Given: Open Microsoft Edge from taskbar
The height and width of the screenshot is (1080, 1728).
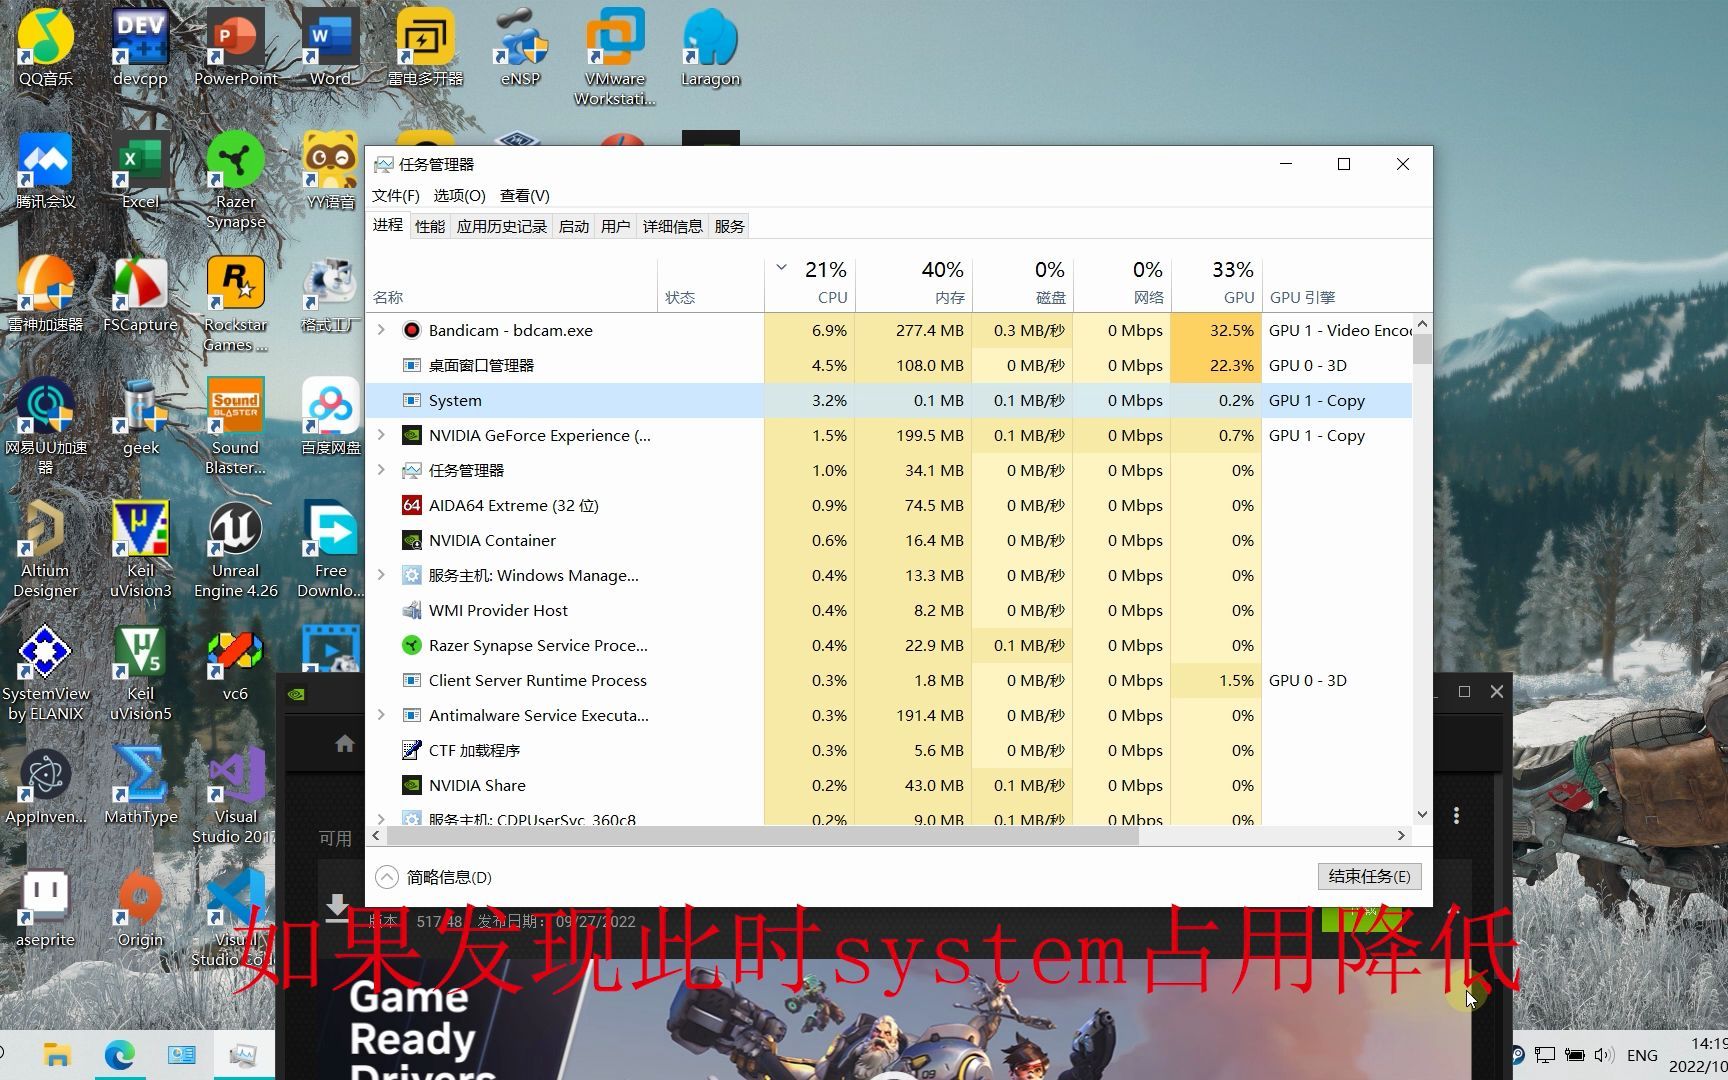Looking at the screenshot, I should 120,1055.
